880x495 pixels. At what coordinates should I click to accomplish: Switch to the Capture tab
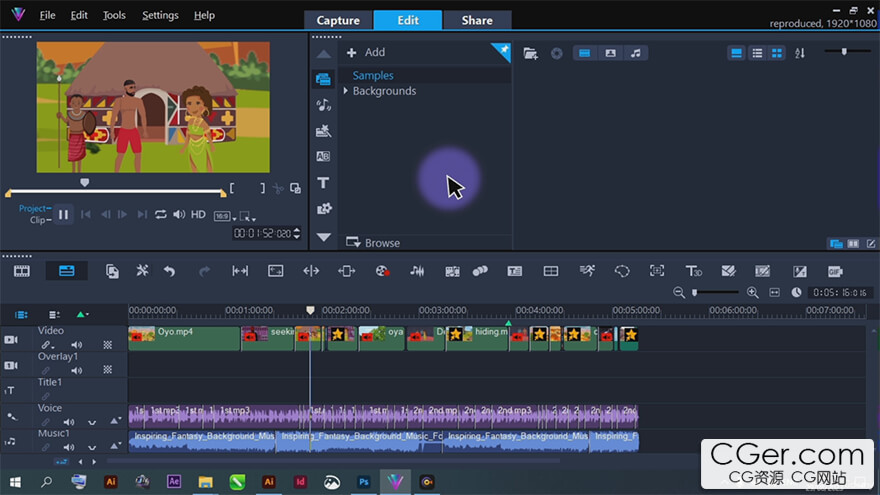pos(338,20)
